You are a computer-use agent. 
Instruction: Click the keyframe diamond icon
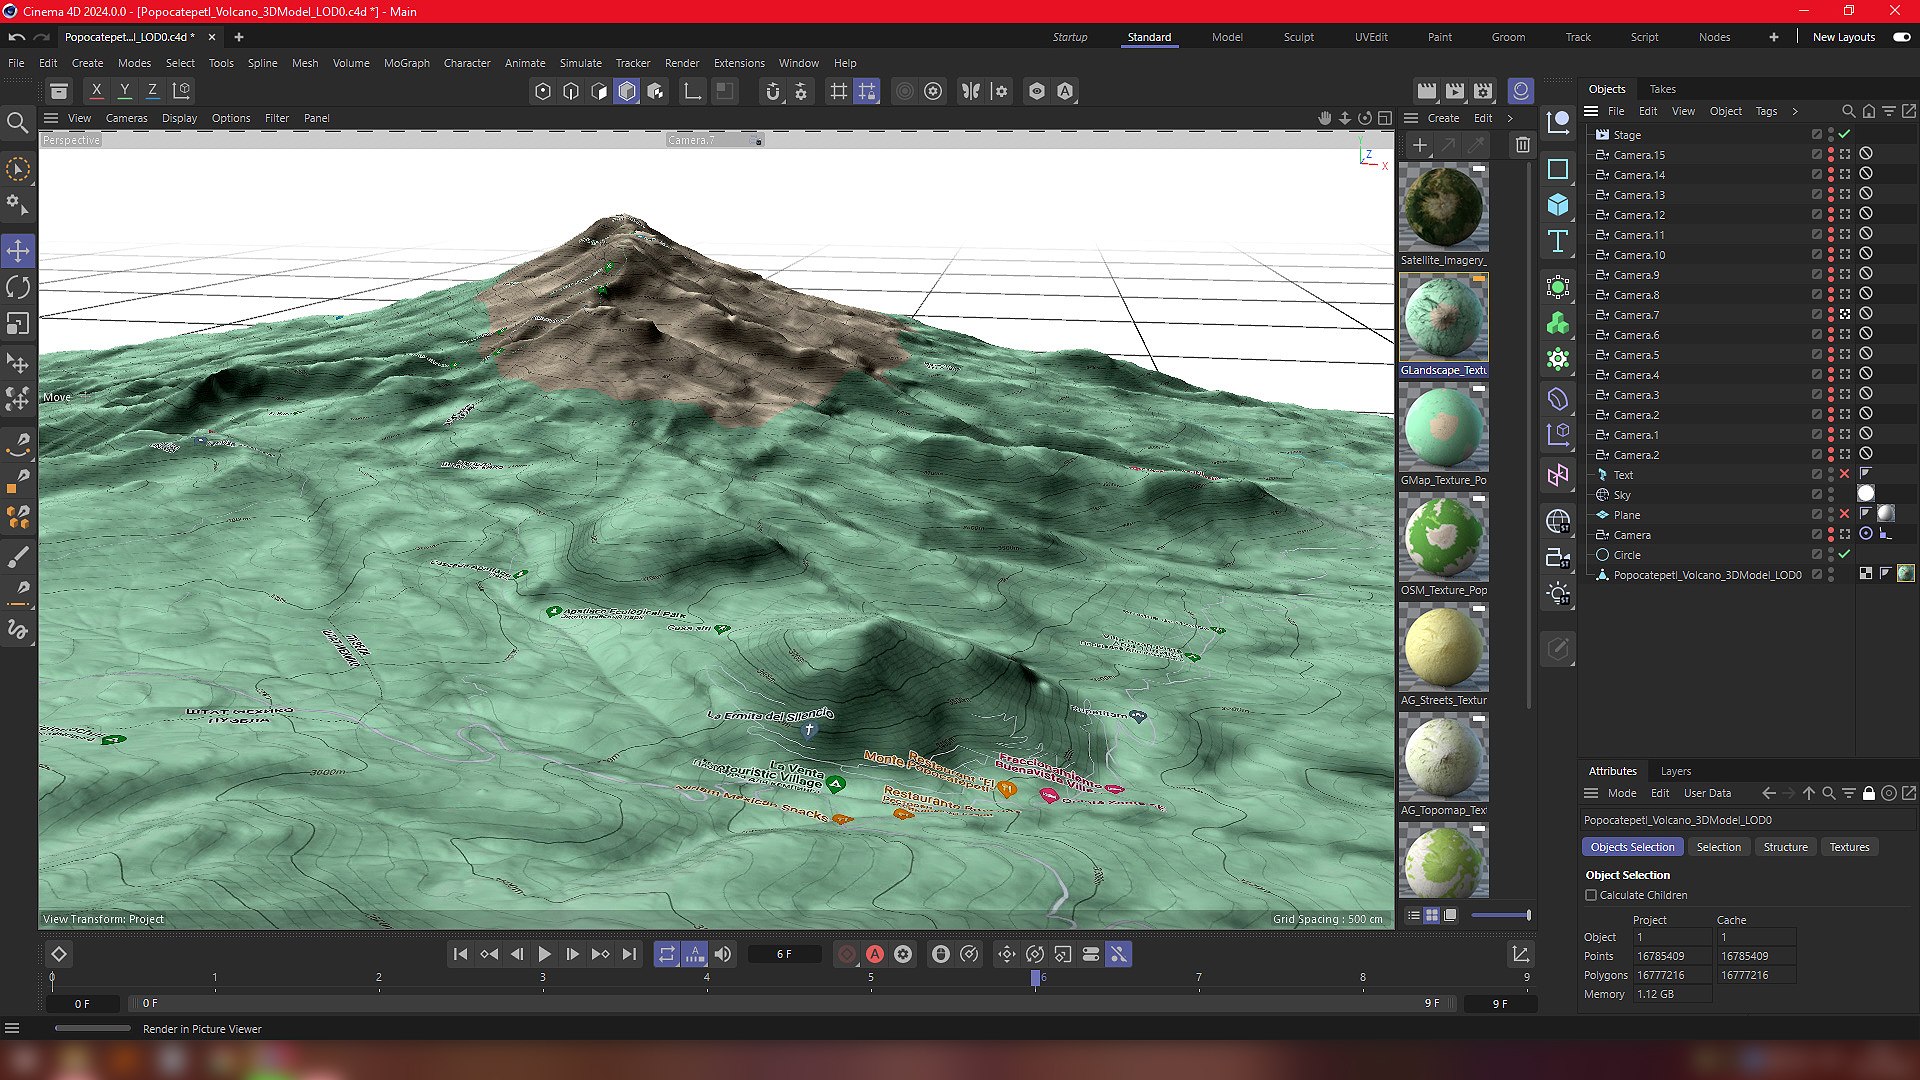coord(59,954)
